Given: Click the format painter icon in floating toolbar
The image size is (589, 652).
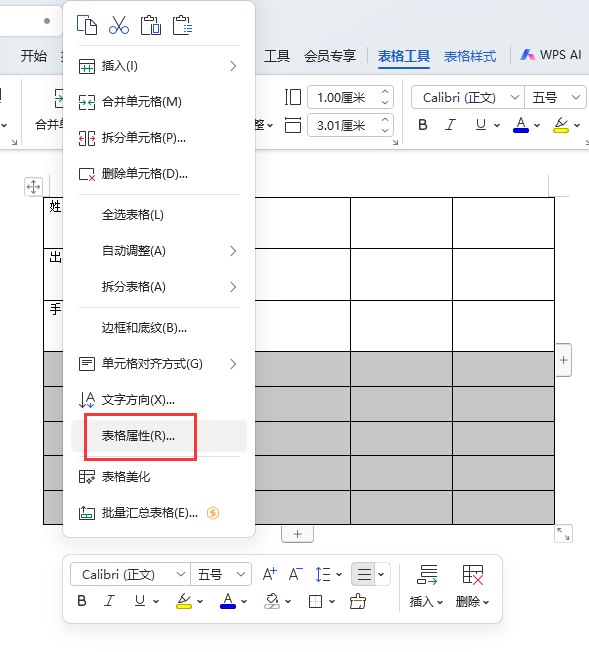Looking at the screenshot, I should 358,601.
